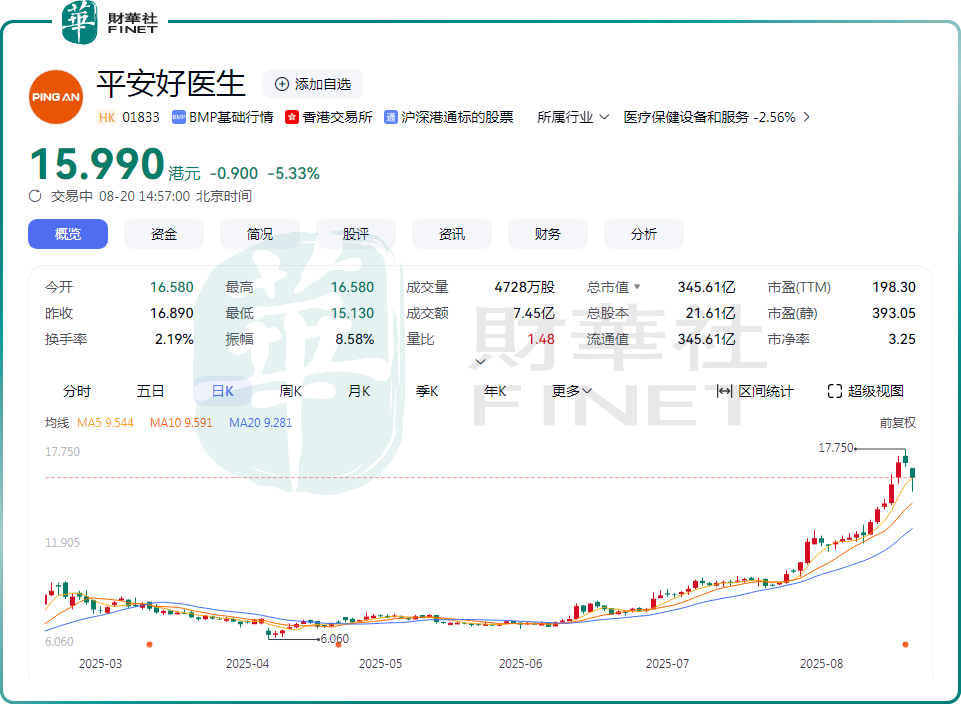The image size is (961, 724).
Task: Click the current price 15.990
Action: click(x=97, y=164)
